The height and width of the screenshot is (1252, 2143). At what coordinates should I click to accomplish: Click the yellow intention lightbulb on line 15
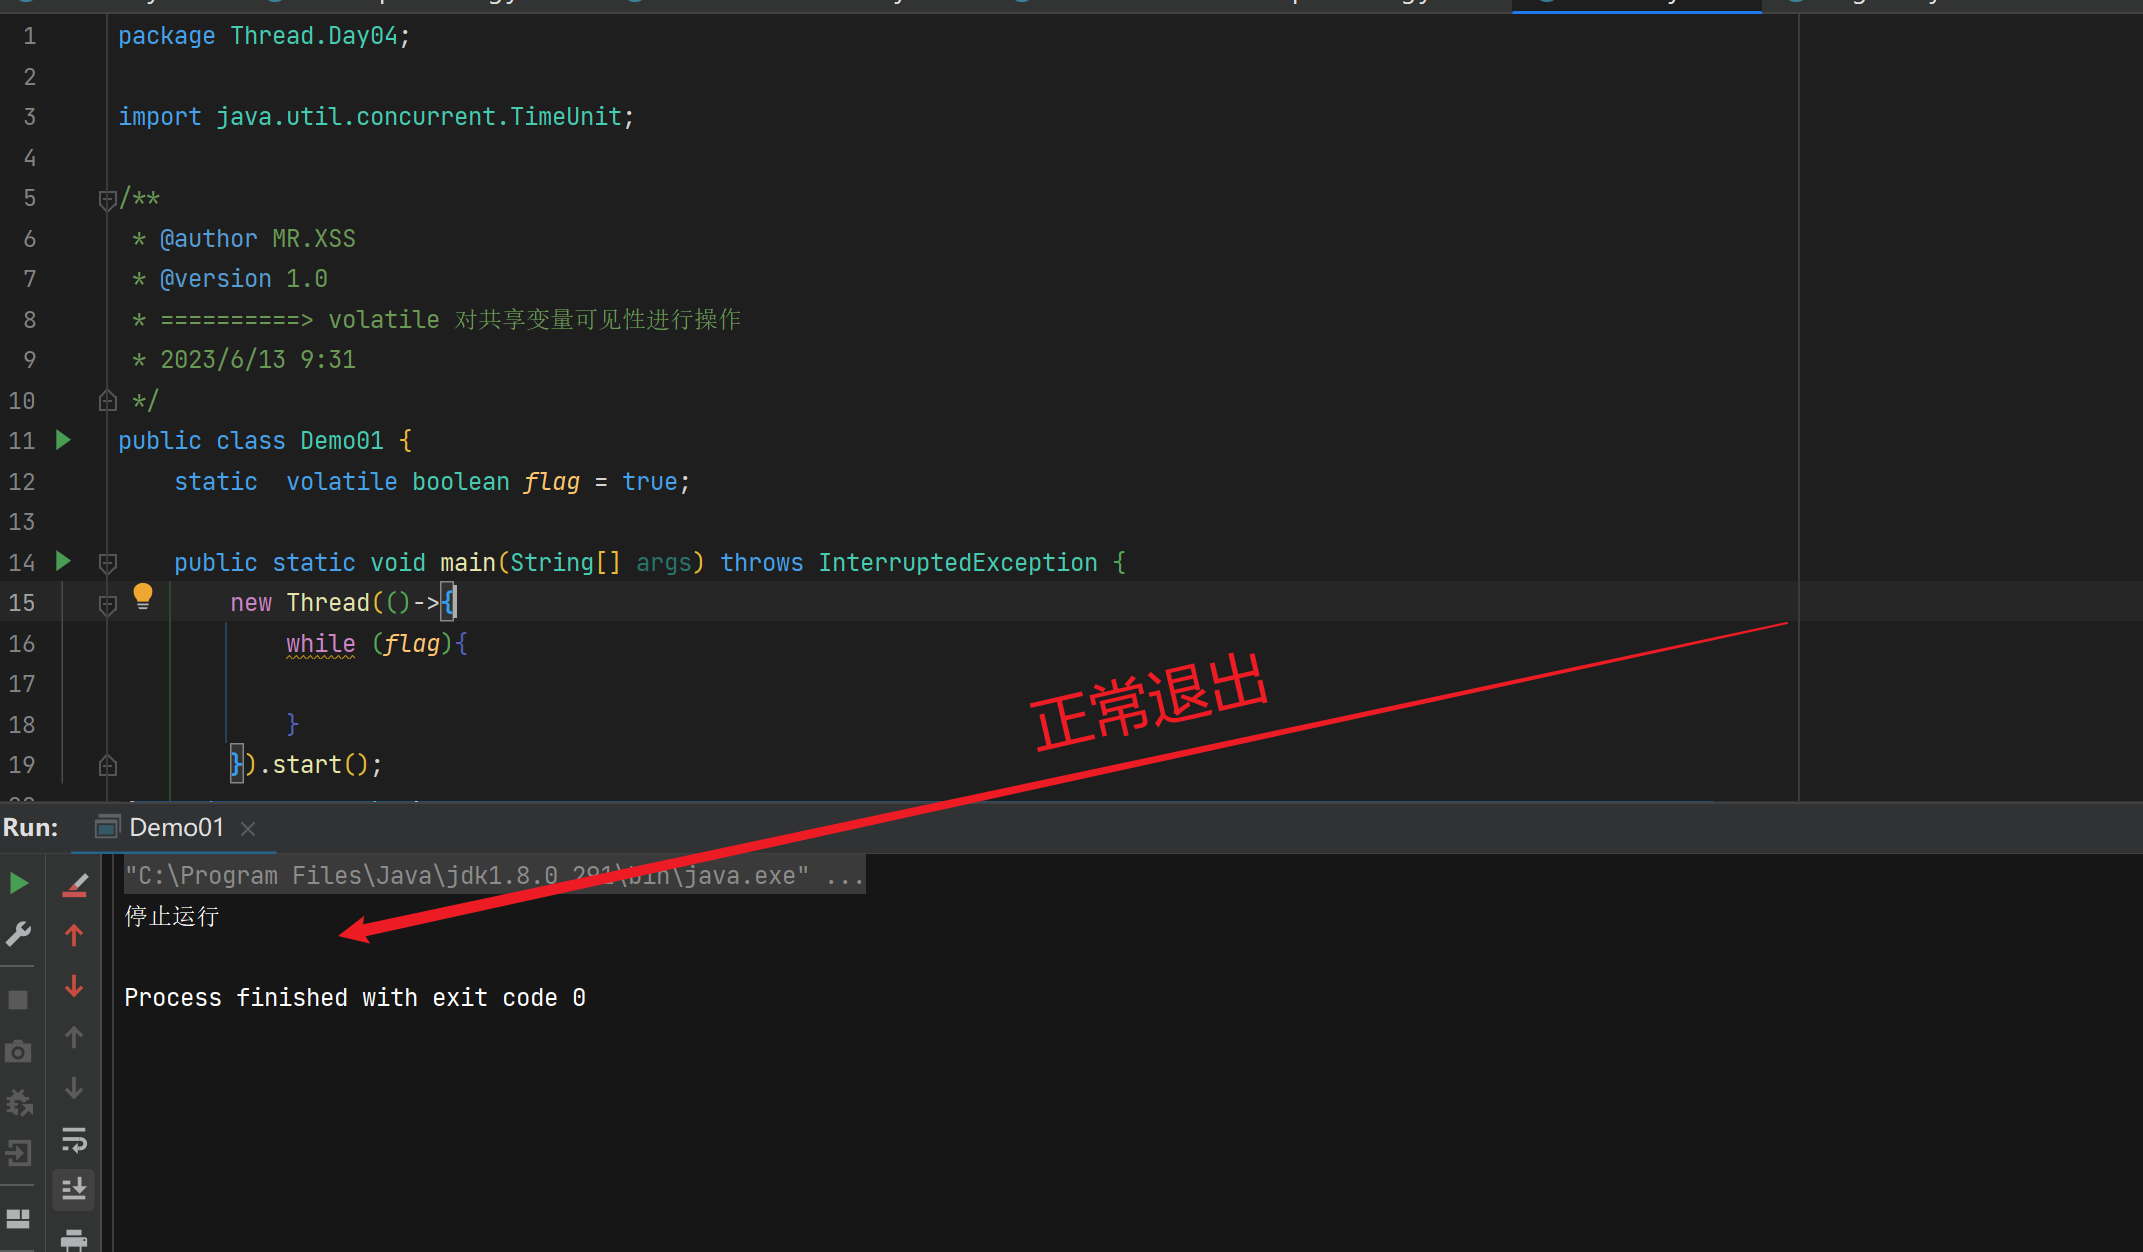coord(143,596)
